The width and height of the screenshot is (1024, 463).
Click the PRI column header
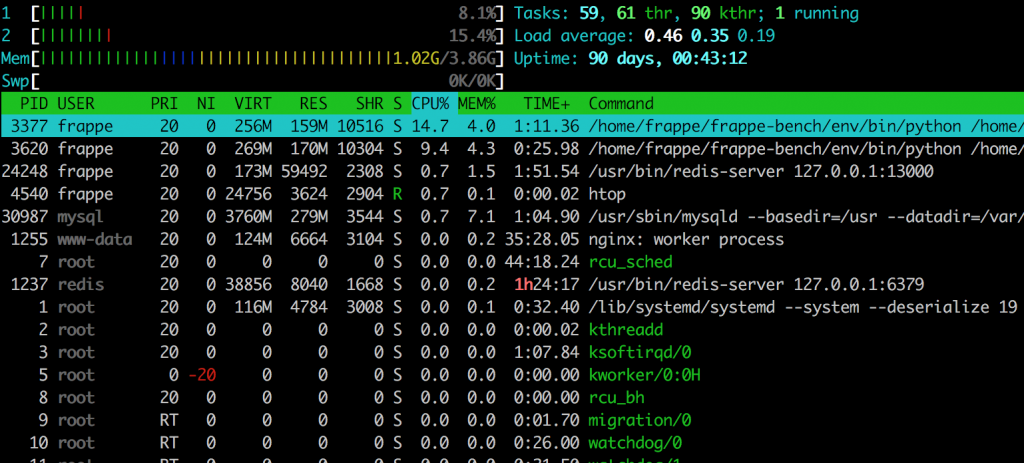coord(164,103)
